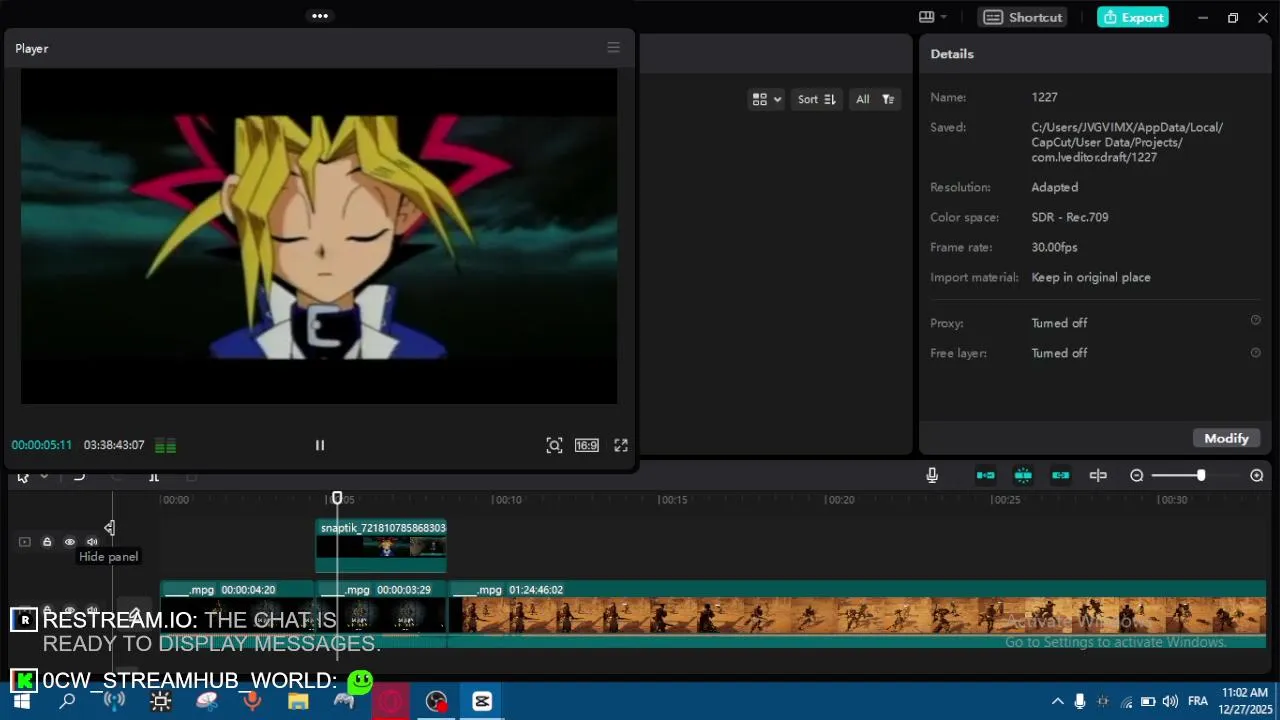Zoom out the timeline with minus icon
The height and width of the screenshot is (720, 1280).
(1137, 475)
